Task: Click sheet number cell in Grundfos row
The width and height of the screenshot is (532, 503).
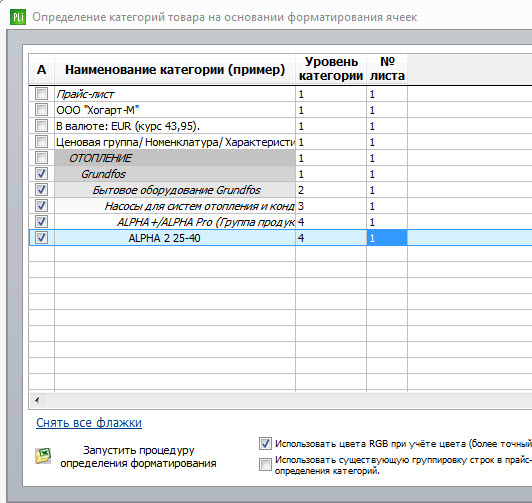Action: pos(387,174)
